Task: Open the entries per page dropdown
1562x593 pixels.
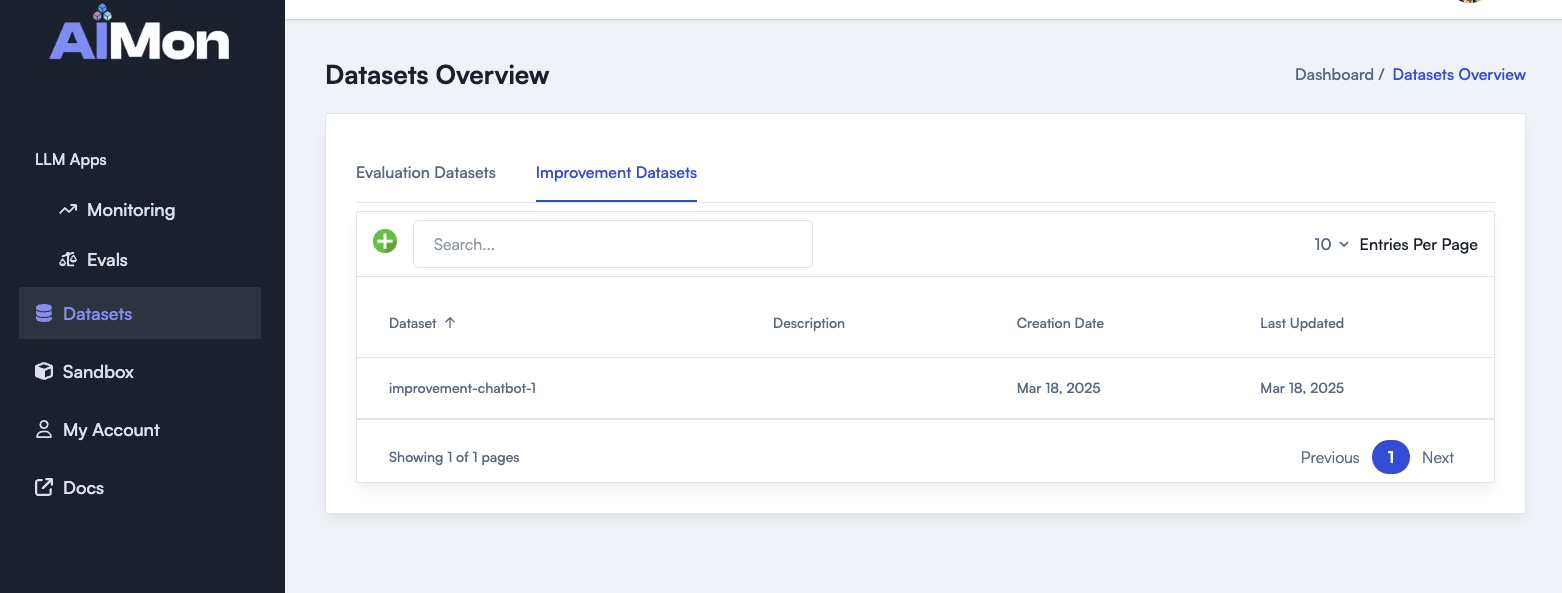Action: (1331, 244)
